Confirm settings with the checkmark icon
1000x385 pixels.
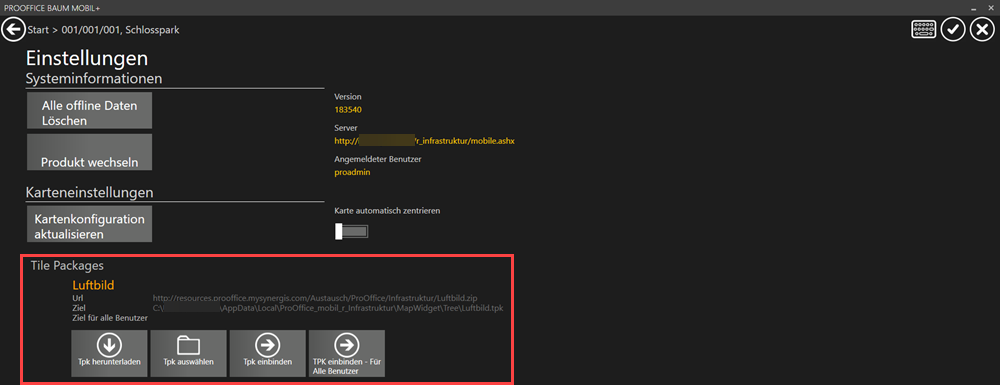click(x=953, y=30)
